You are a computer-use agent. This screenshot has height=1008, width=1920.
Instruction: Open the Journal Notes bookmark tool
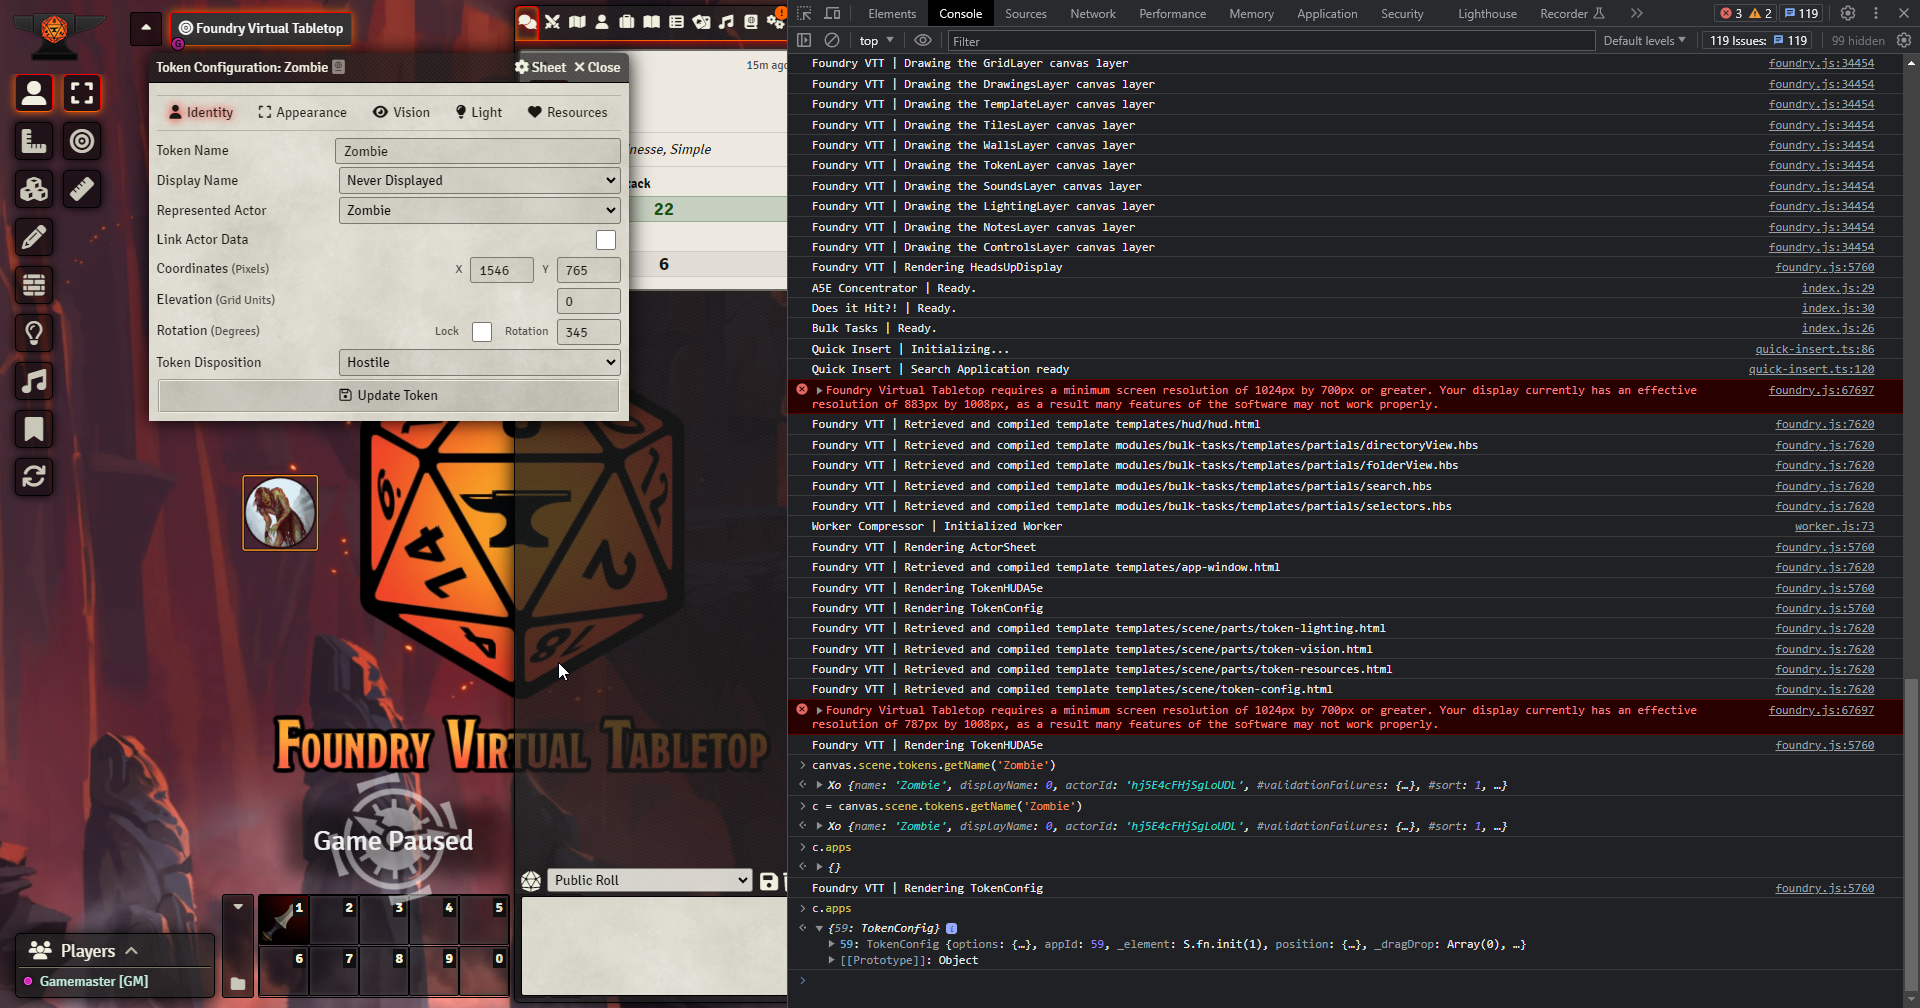coord(34,429)
